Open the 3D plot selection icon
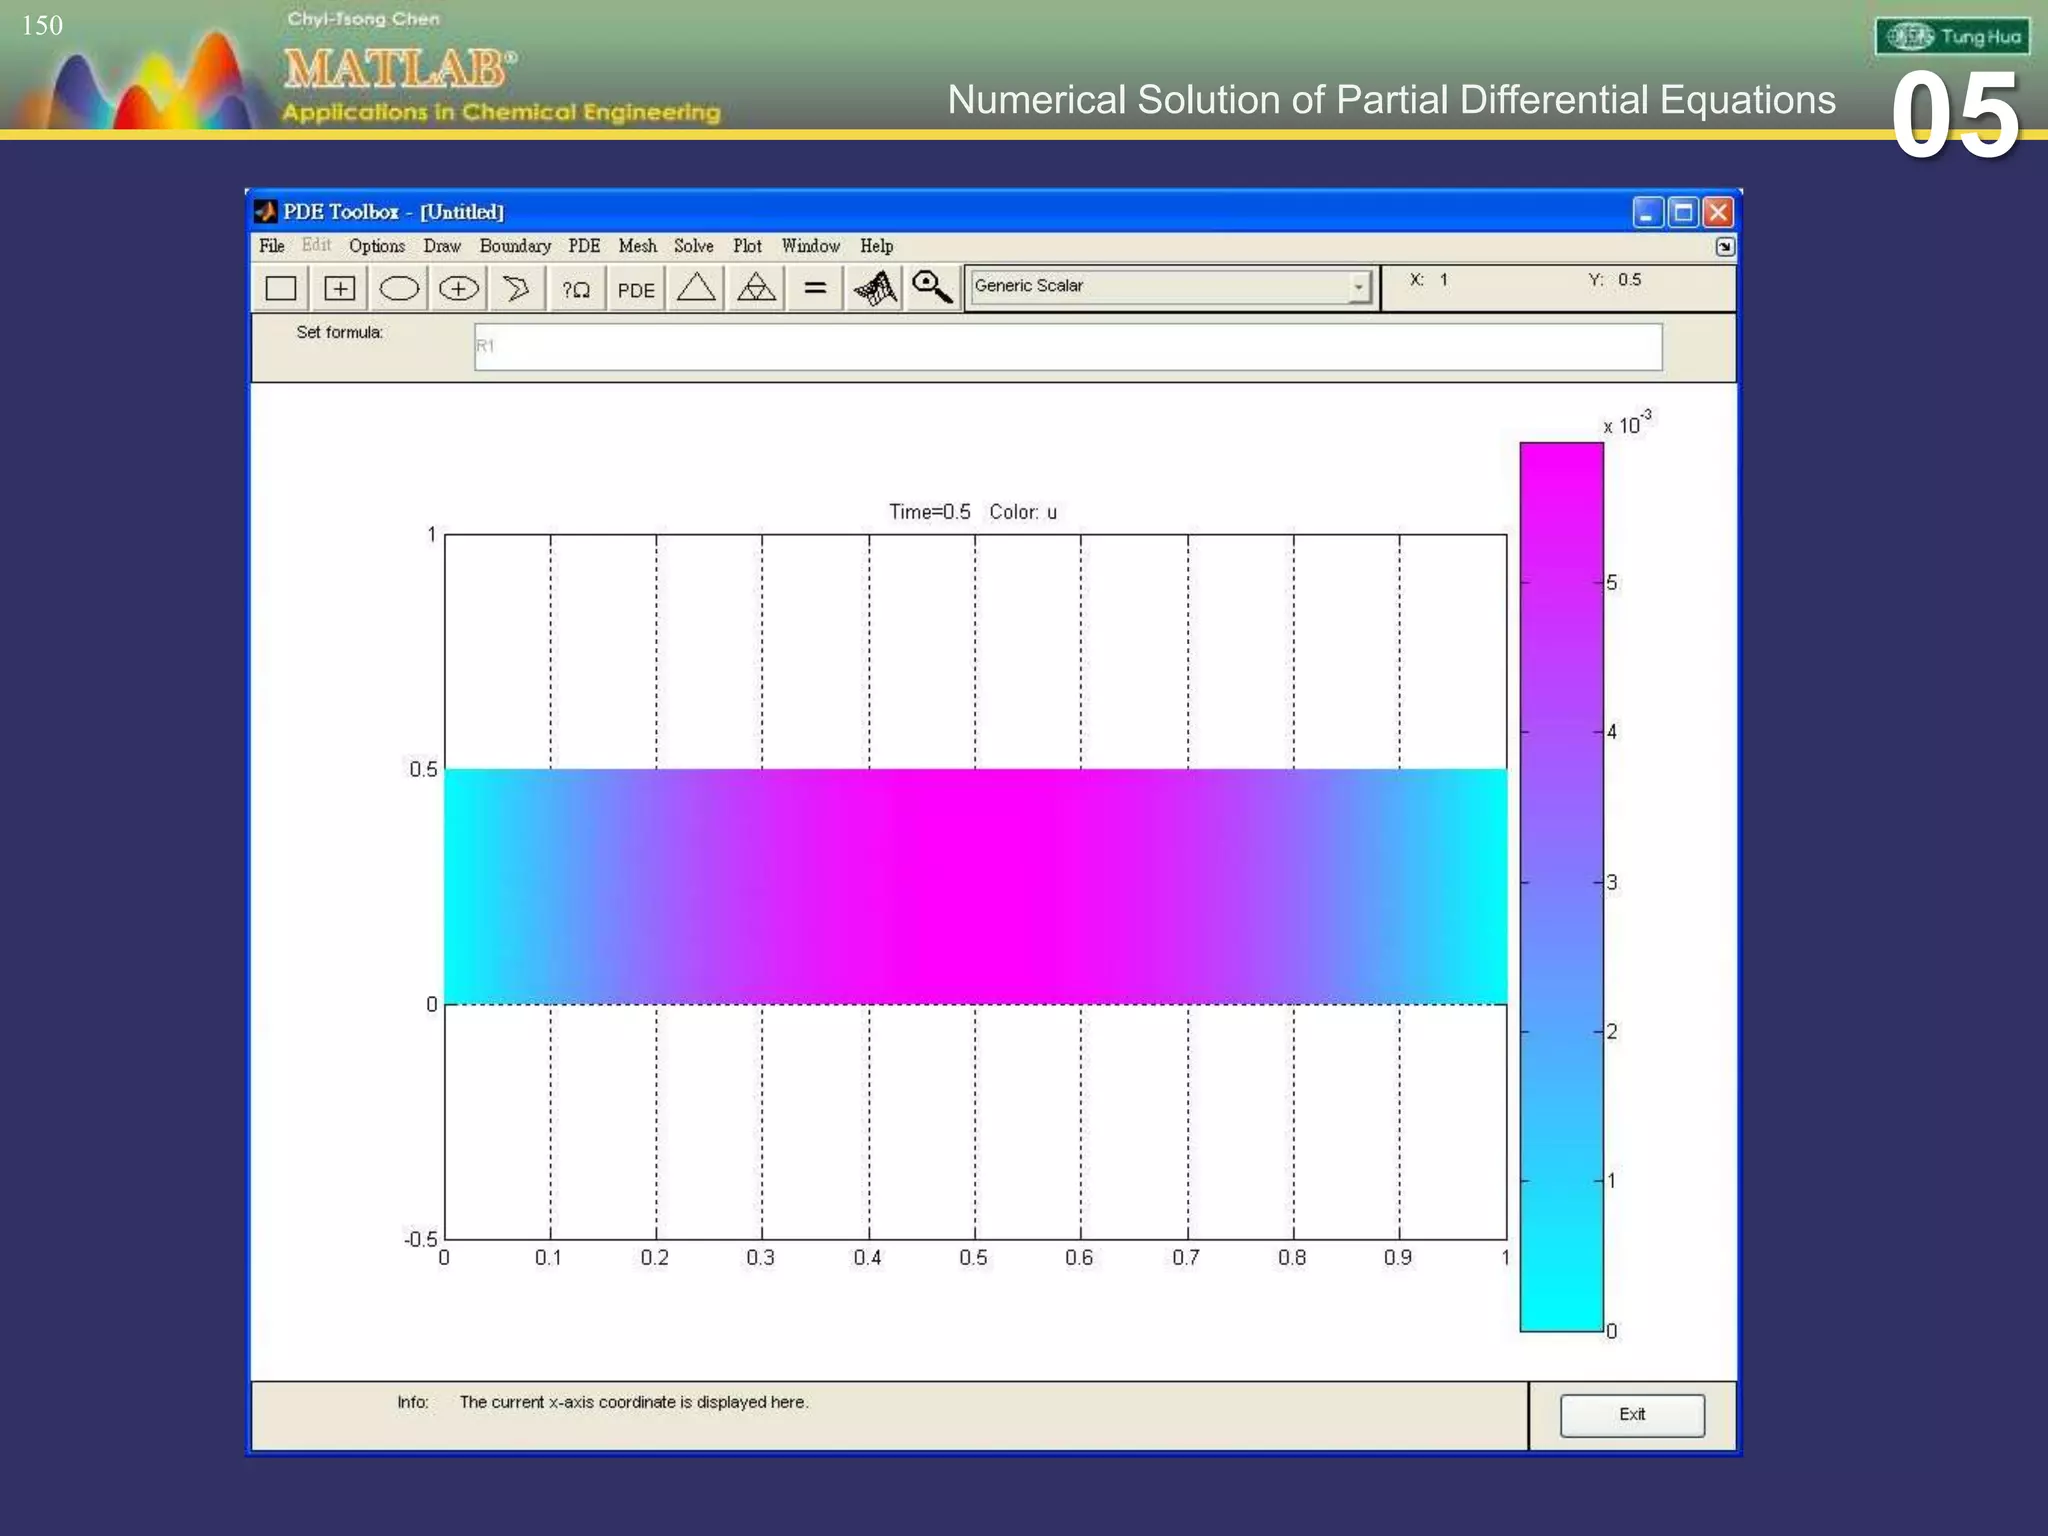This screenshot has width=2048, height=1536. tap(875, 289)
